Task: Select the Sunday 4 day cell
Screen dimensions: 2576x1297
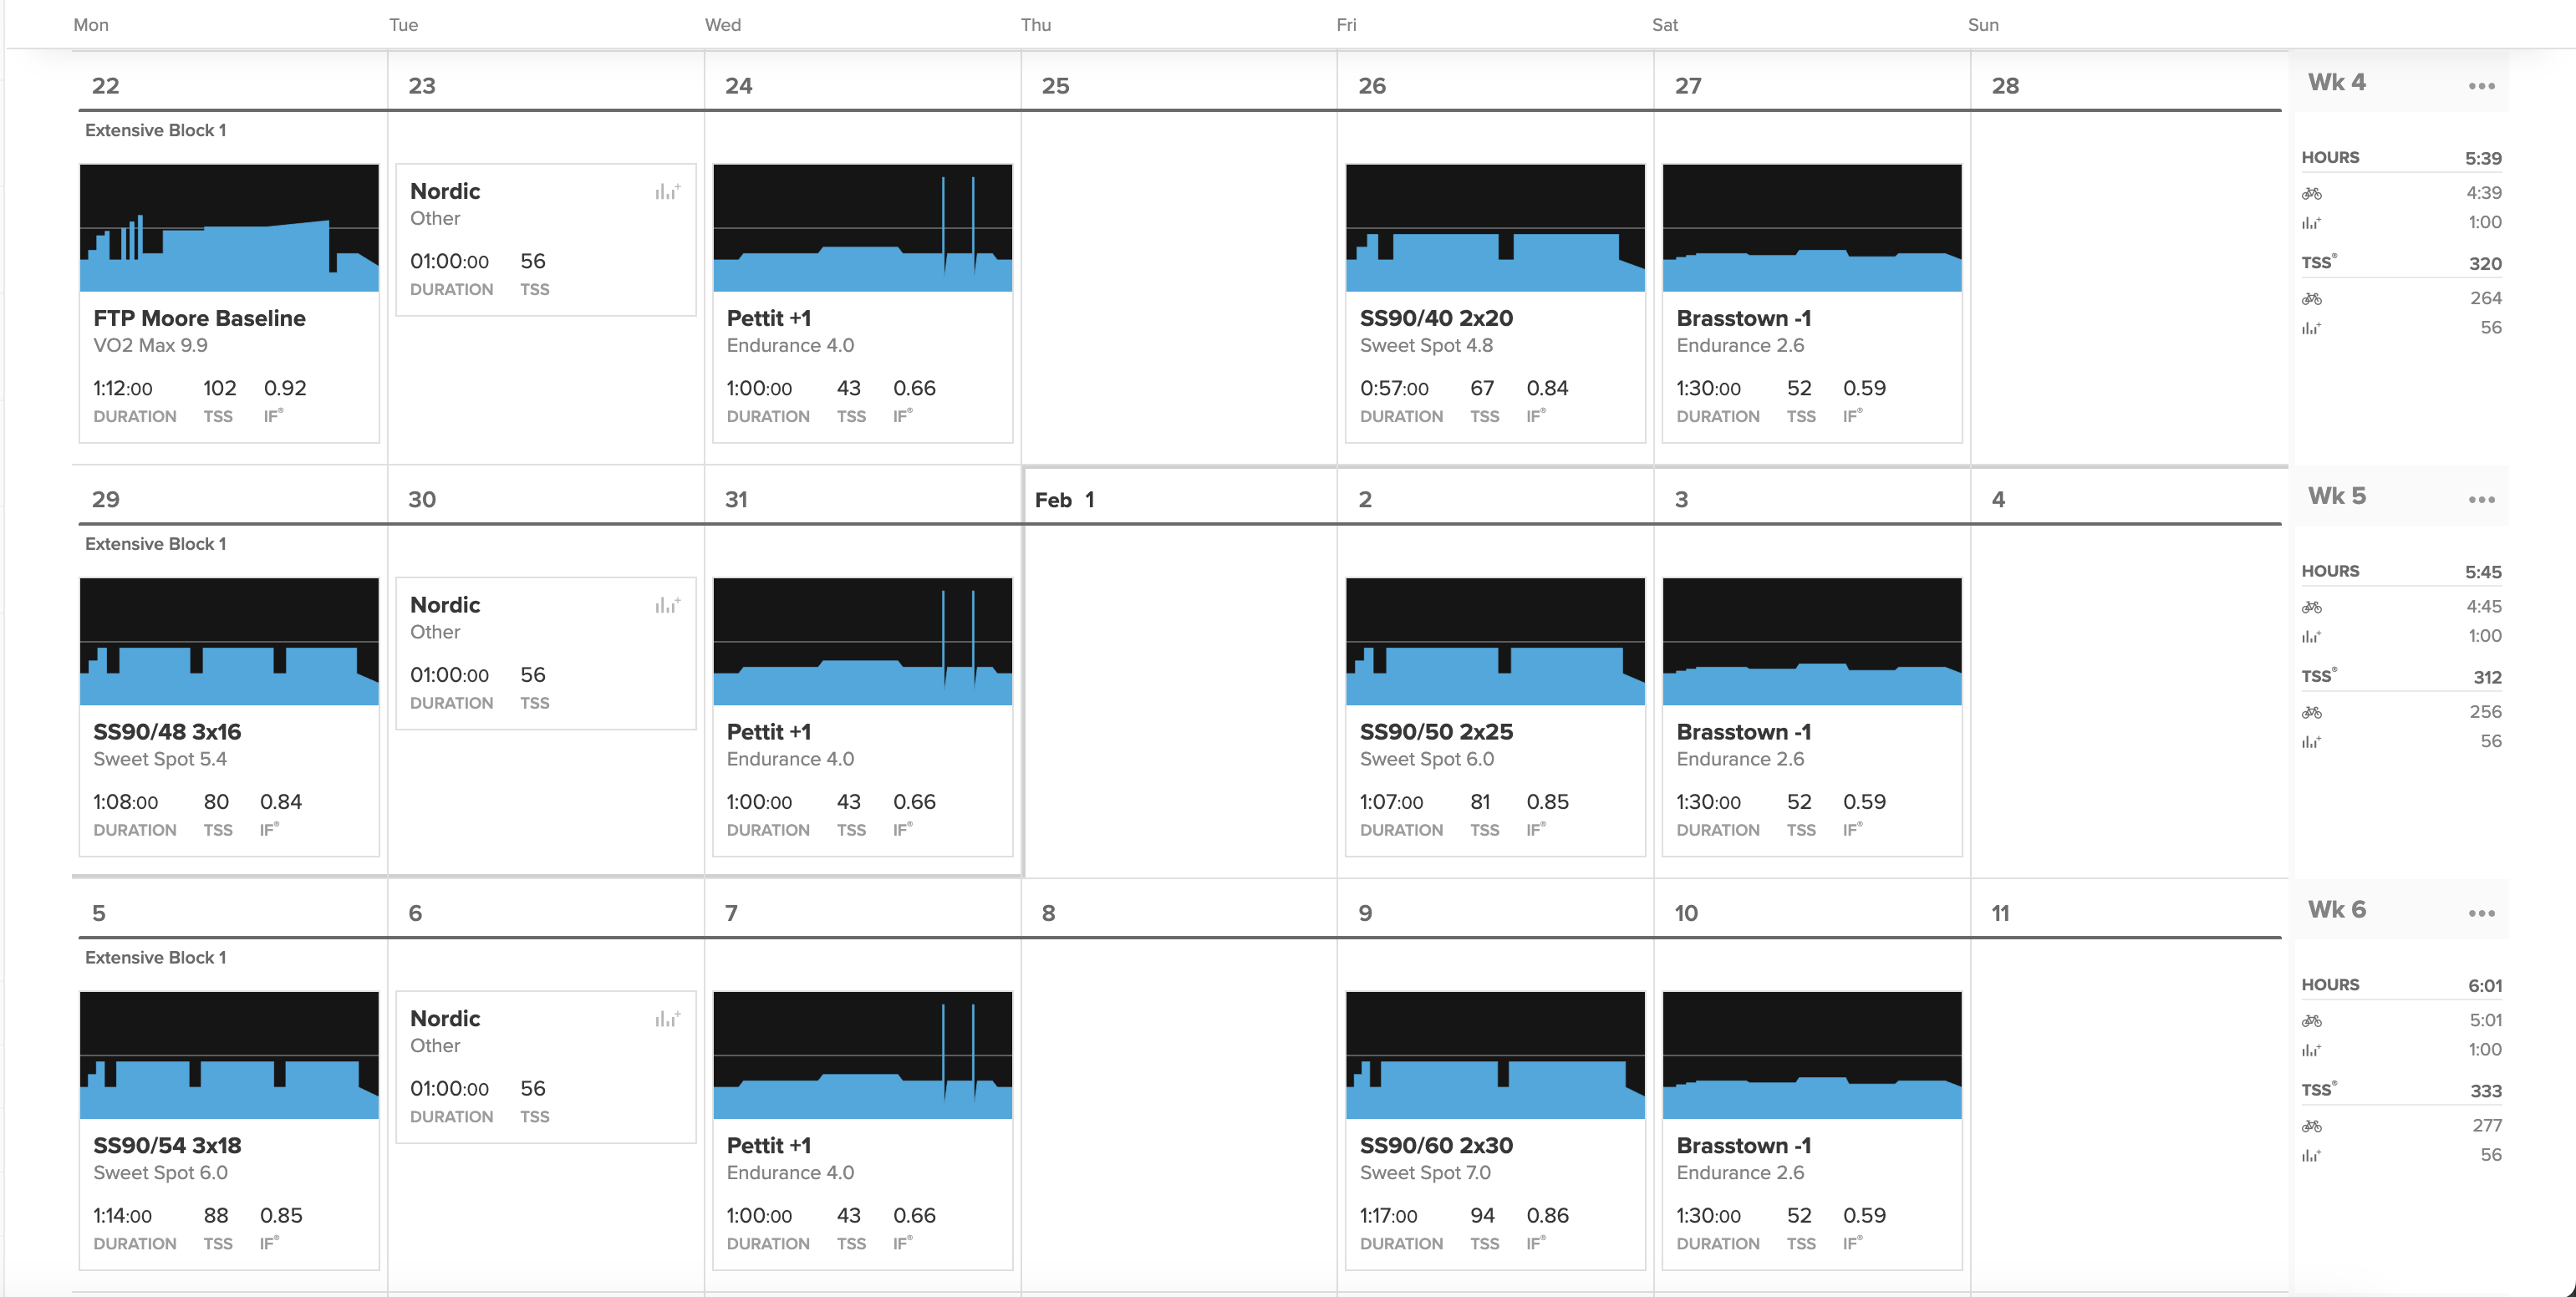Action: 2129,672
